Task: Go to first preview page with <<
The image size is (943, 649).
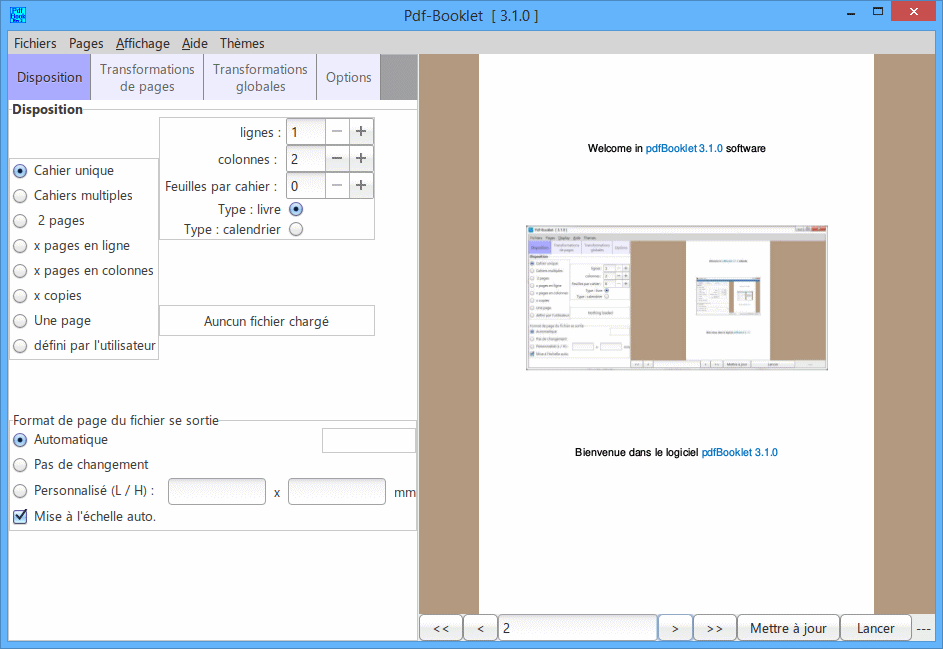Action: [441, 628]
